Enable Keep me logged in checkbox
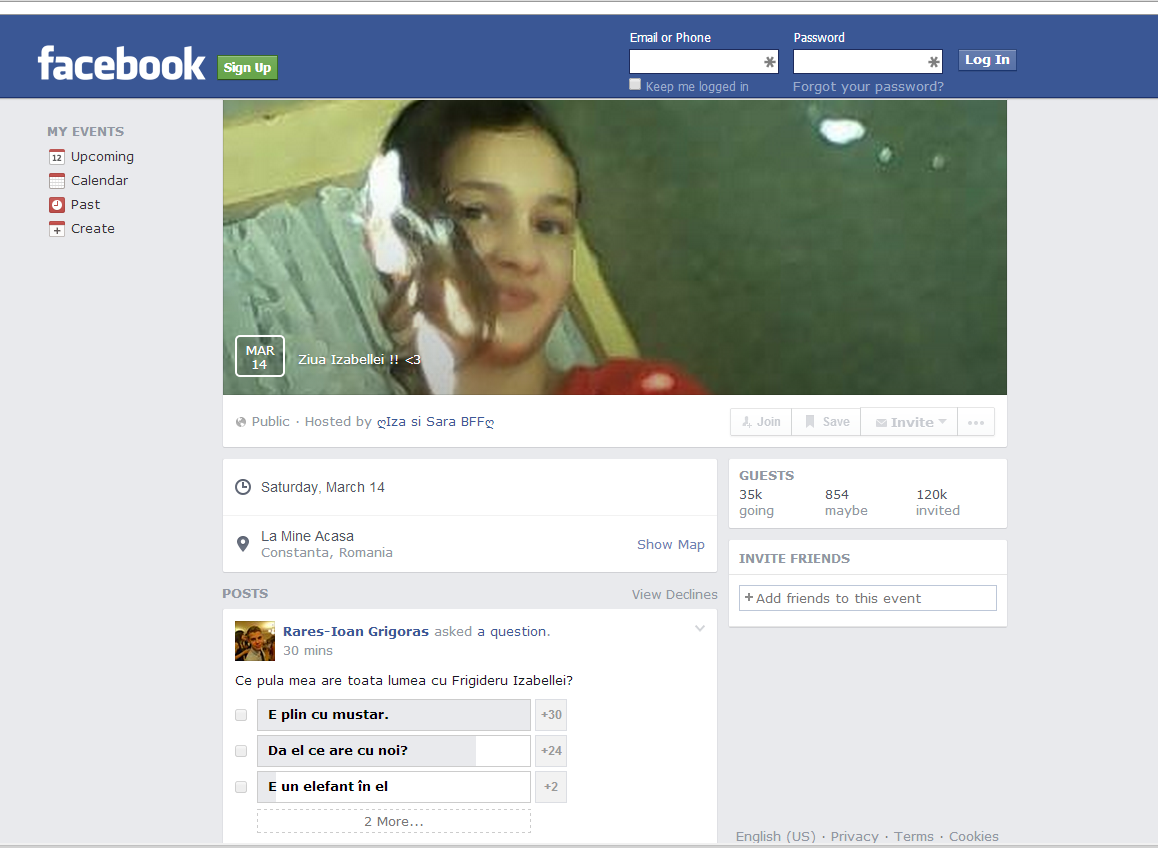1158x848 pixels. pyautogui.click(x=635, y=85)
